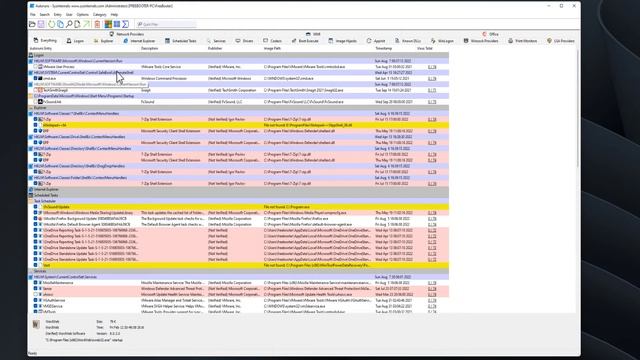Click the Find magnifier toolbar icon
The width and height of the screenshot is (640, 360).
click(69, 24)
